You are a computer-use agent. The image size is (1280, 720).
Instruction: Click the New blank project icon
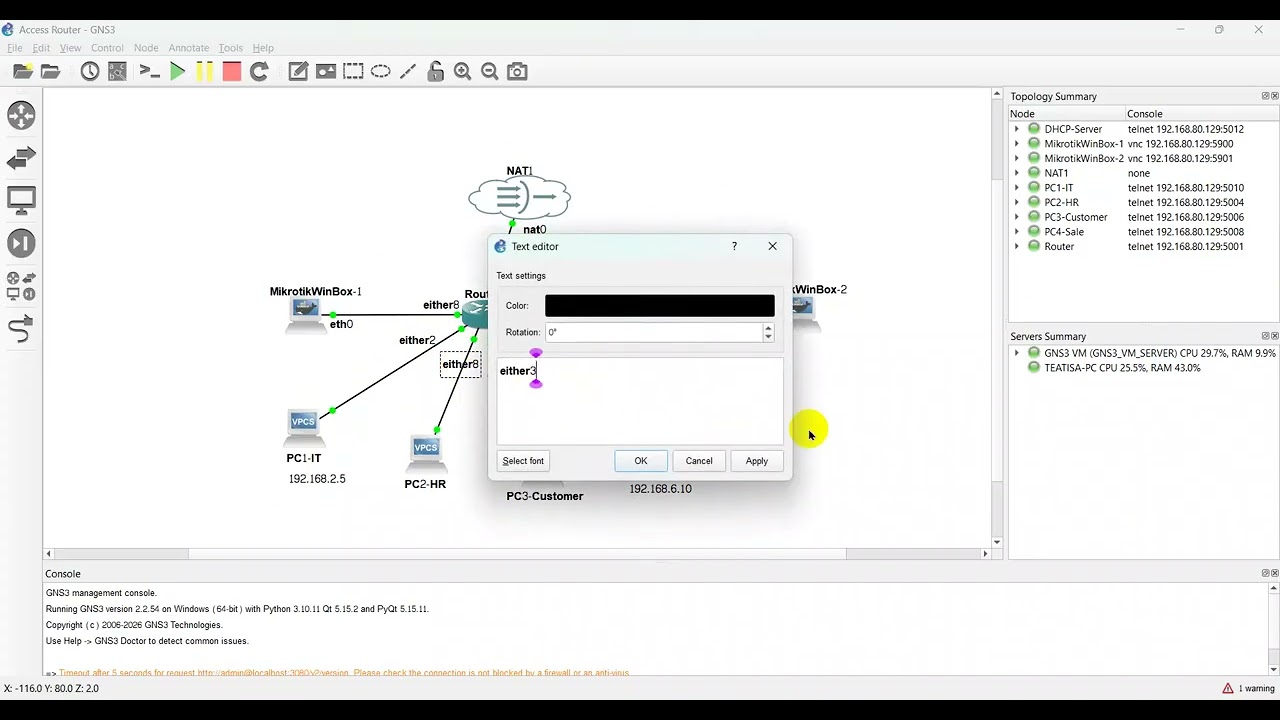pos(23,71)
